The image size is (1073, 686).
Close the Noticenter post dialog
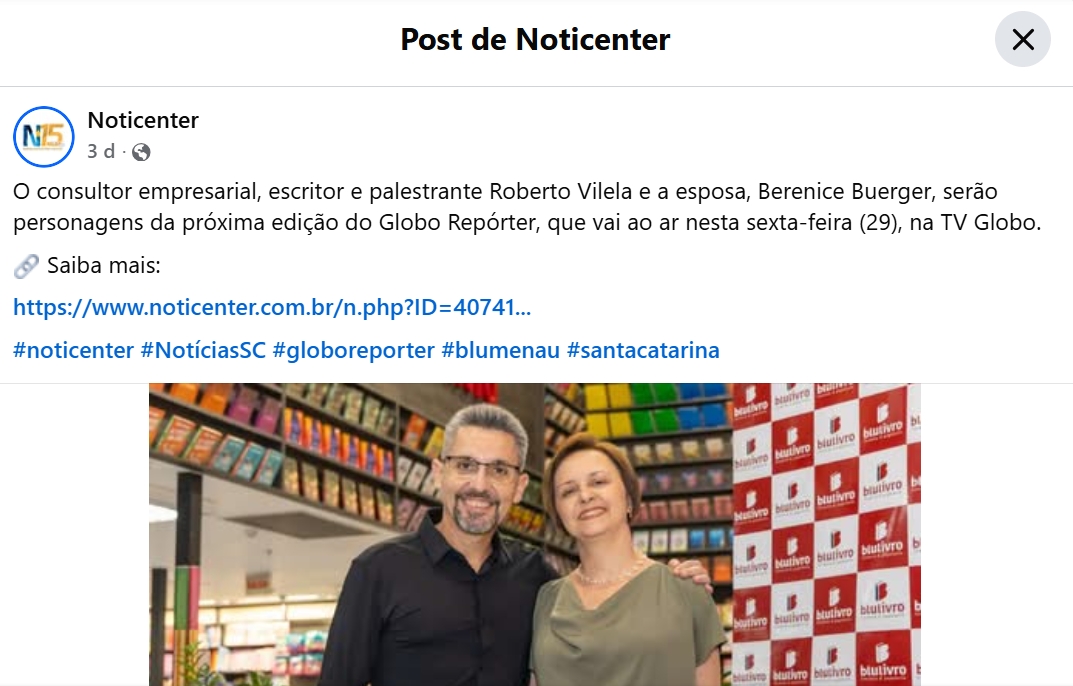pos(1022,39)
